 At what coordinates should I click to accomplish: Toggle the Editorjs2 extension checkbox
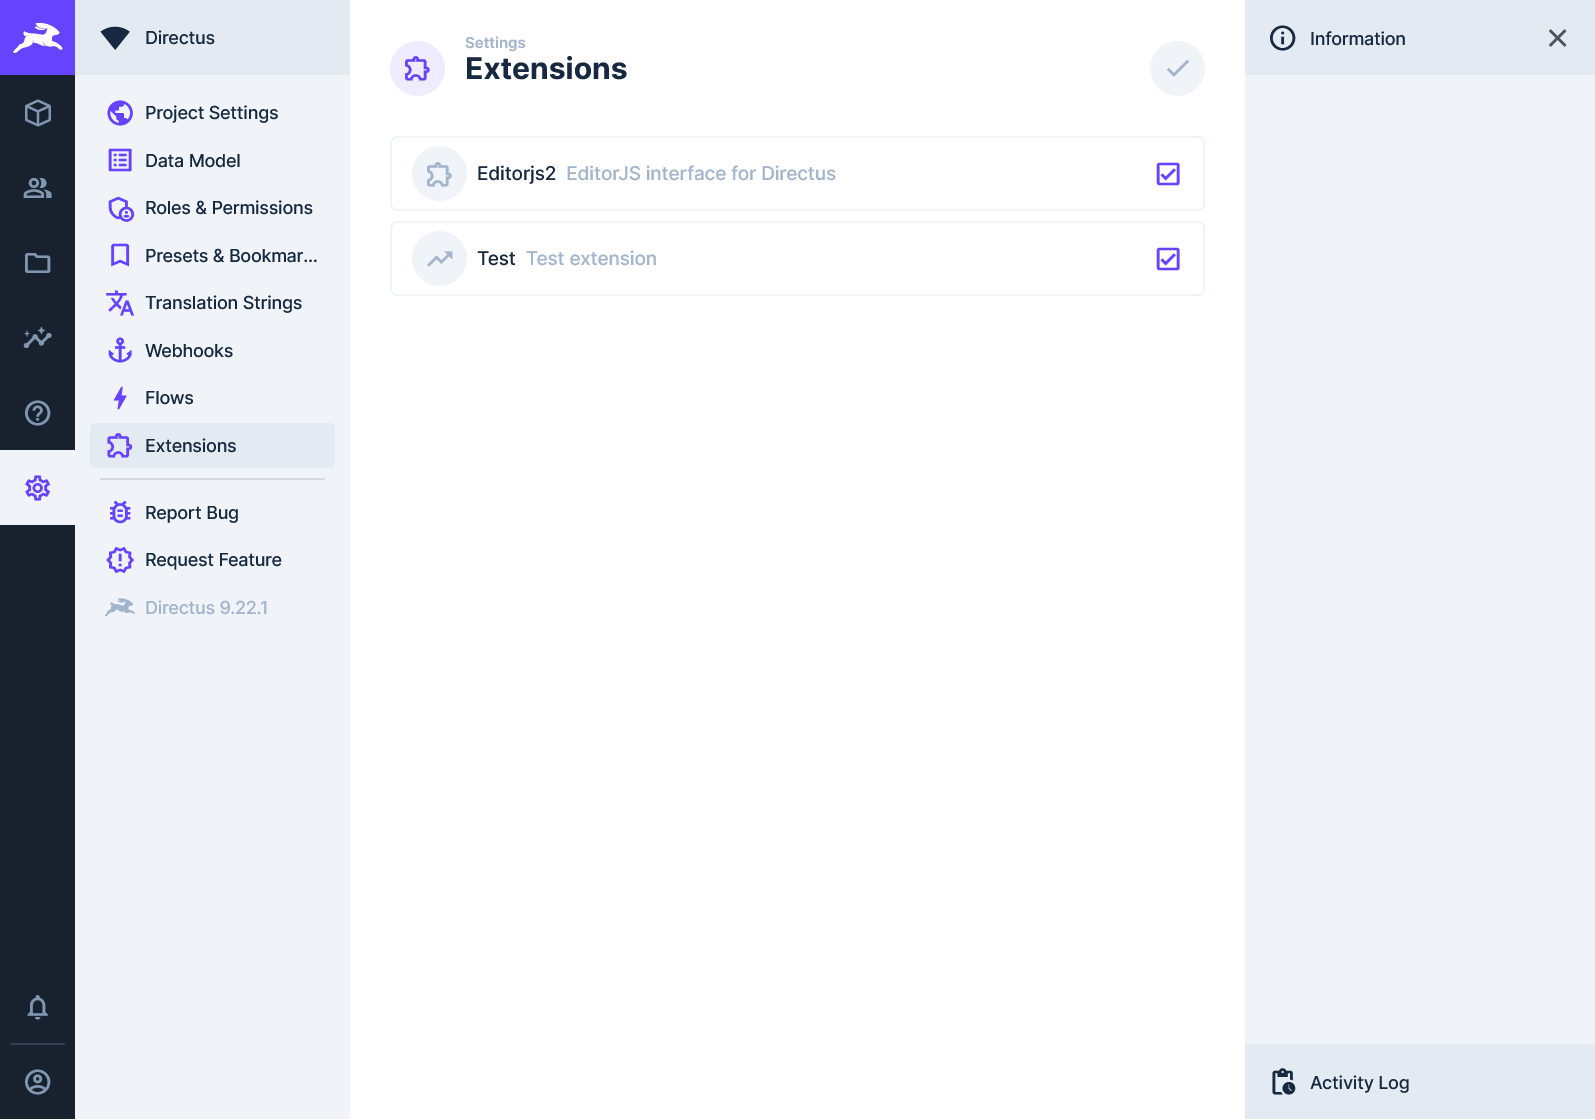(x=1168, y=174)
